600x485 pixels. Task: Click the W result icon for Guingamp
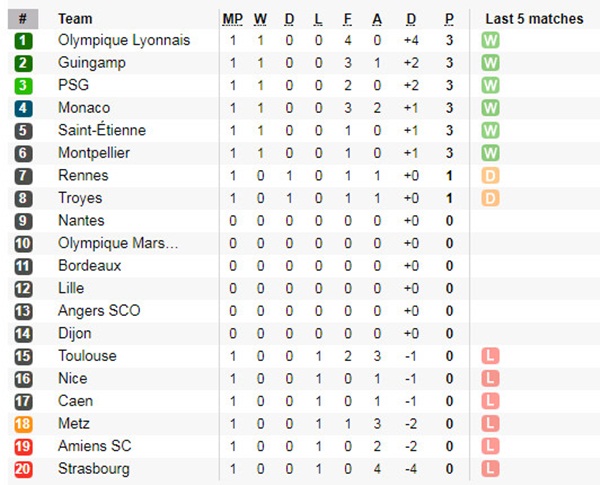point(490,63)
